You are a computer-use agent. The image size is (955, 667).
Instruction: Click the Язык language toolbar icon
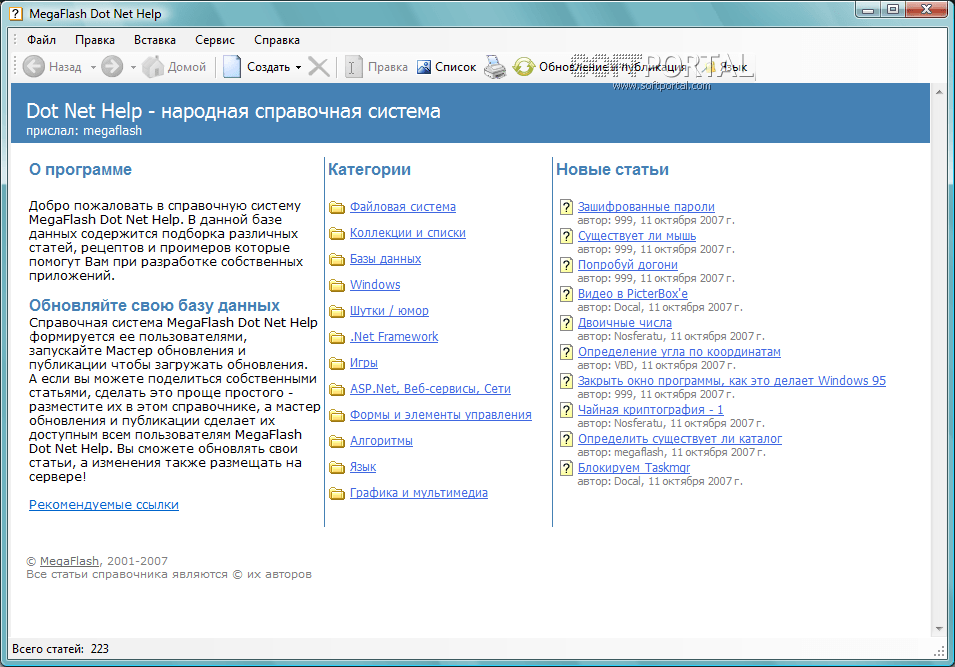tap(711, 66)
